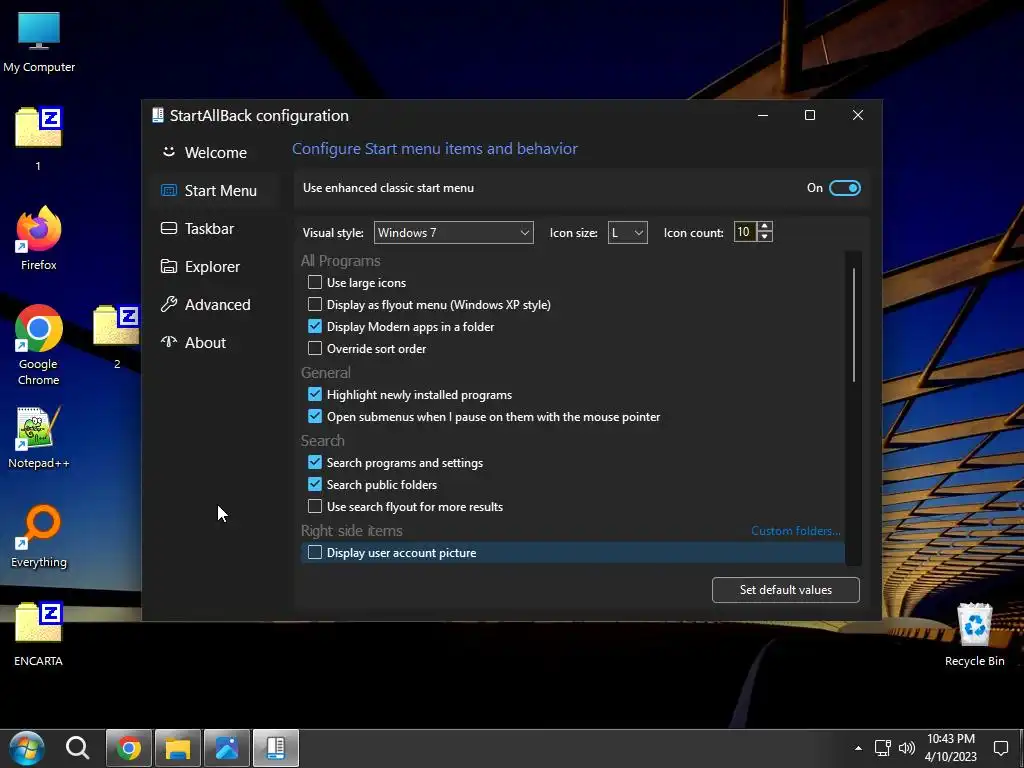This screenshot has height=768, width=1024.
Task: Uncheck Display Modern apps in a folder
Action: coord(315,326)
